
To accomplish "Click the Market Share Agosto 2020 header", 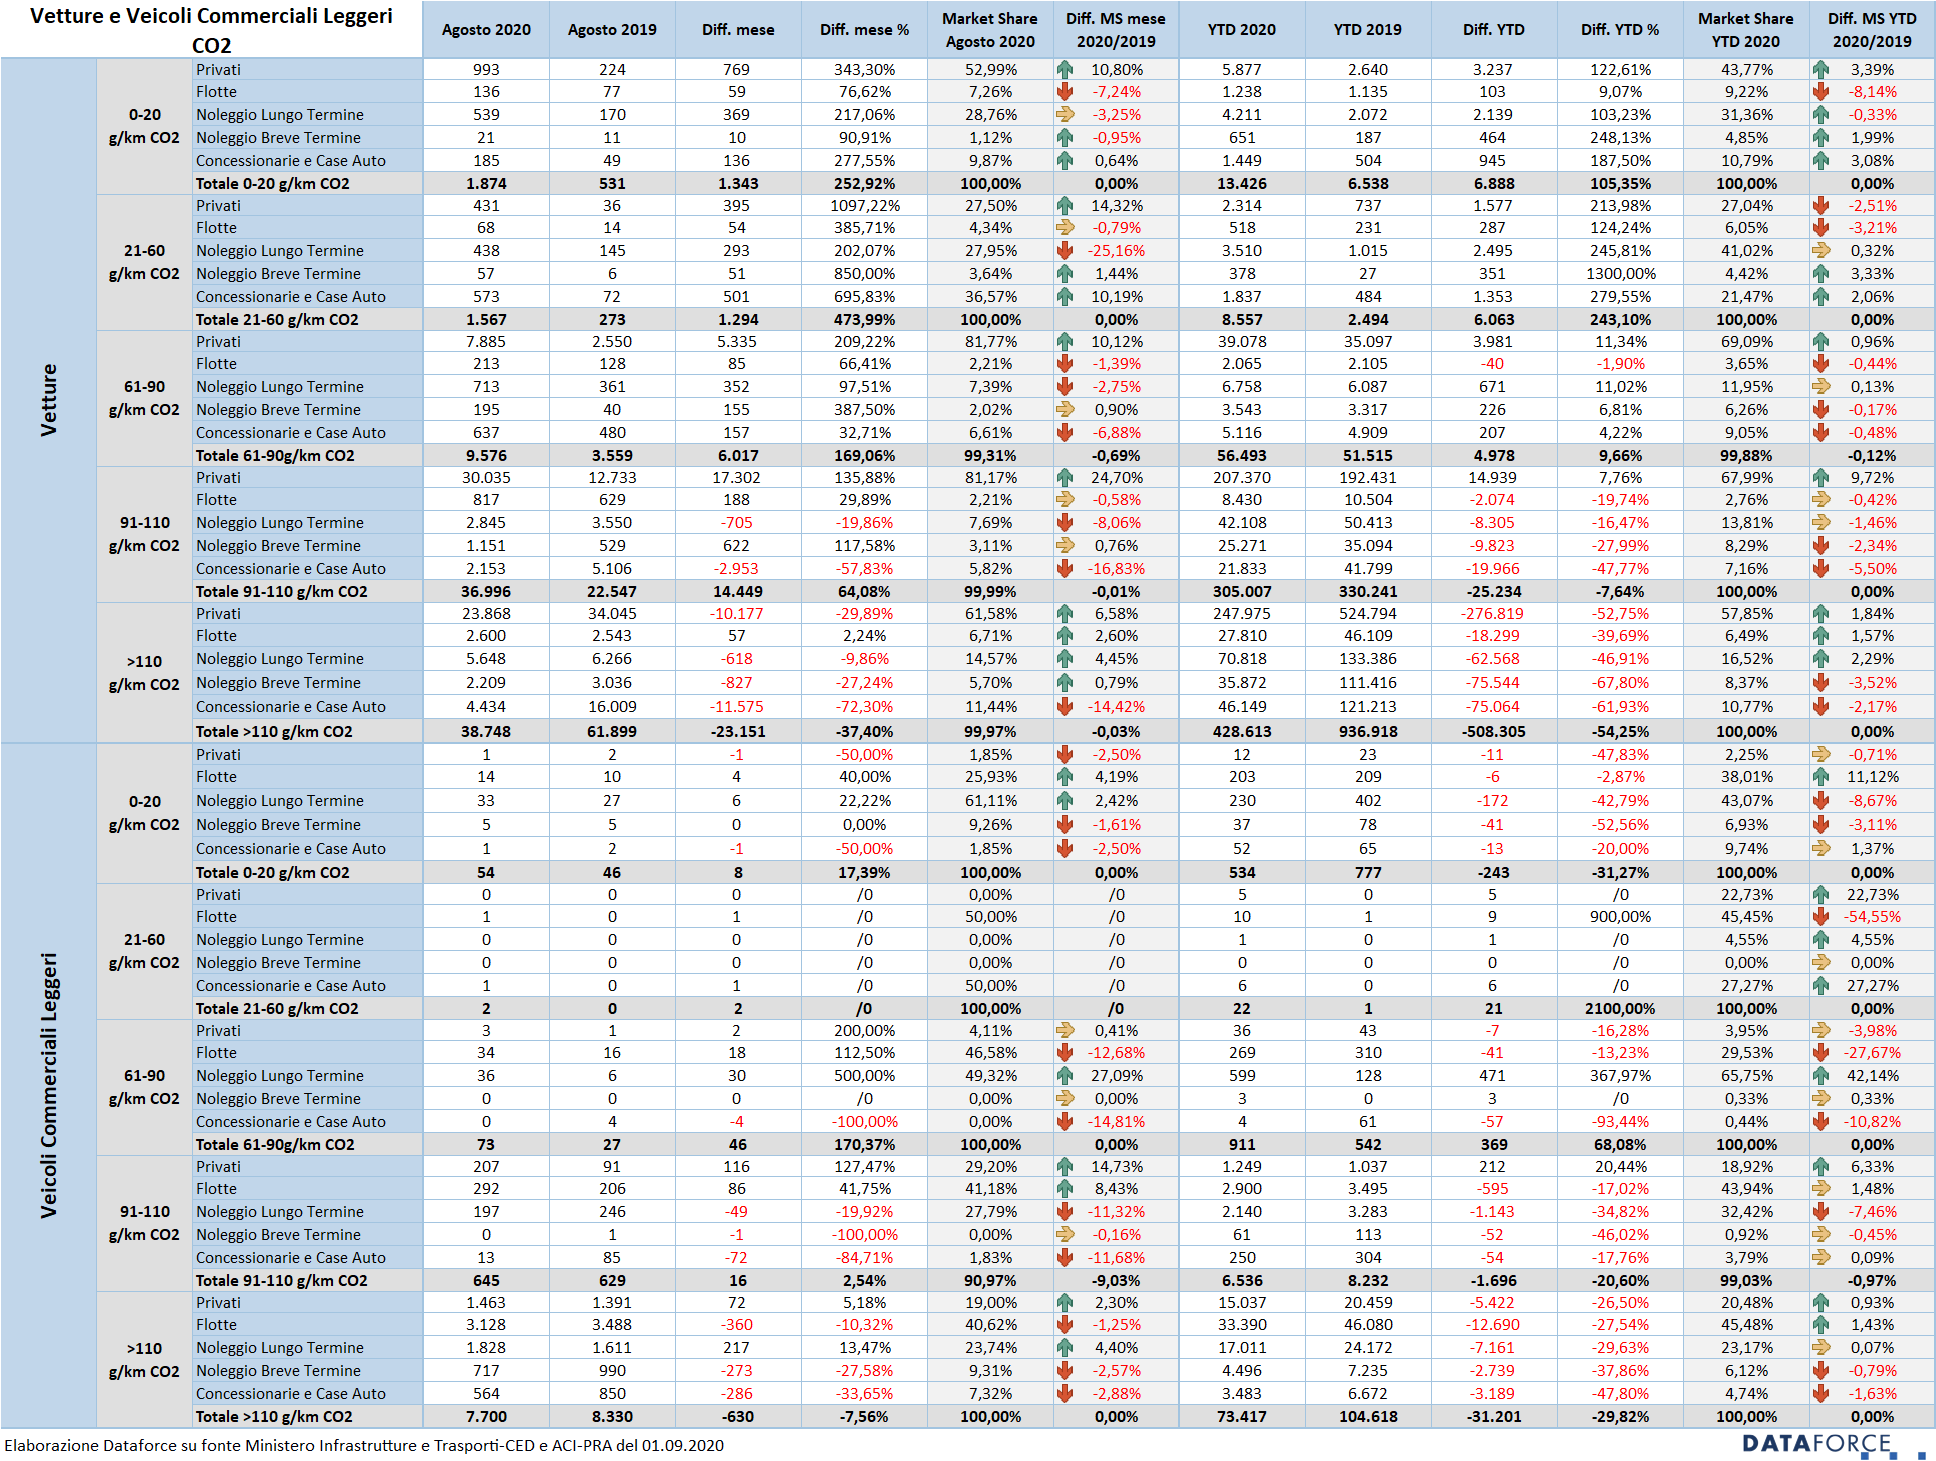I will tap(989, 30).
